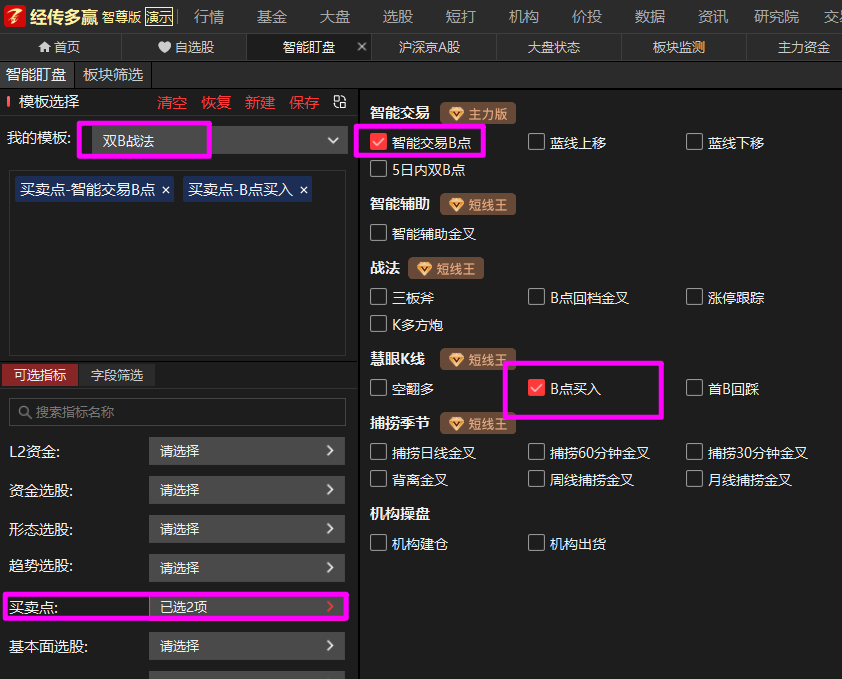This screenshot has height=679, width=842.
Task: Click the 清空 button
Action: coord(172,102)
